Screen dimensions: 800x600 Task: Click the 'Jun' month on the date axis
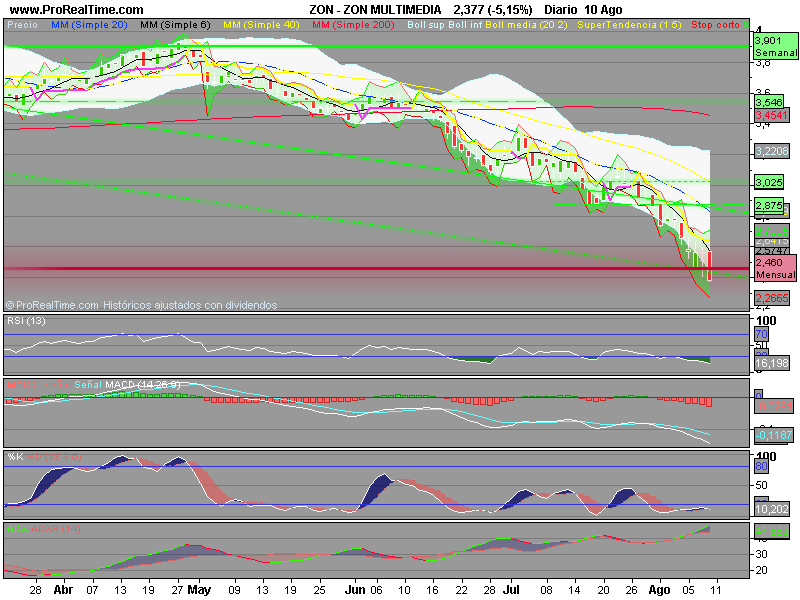click(355, 590)
